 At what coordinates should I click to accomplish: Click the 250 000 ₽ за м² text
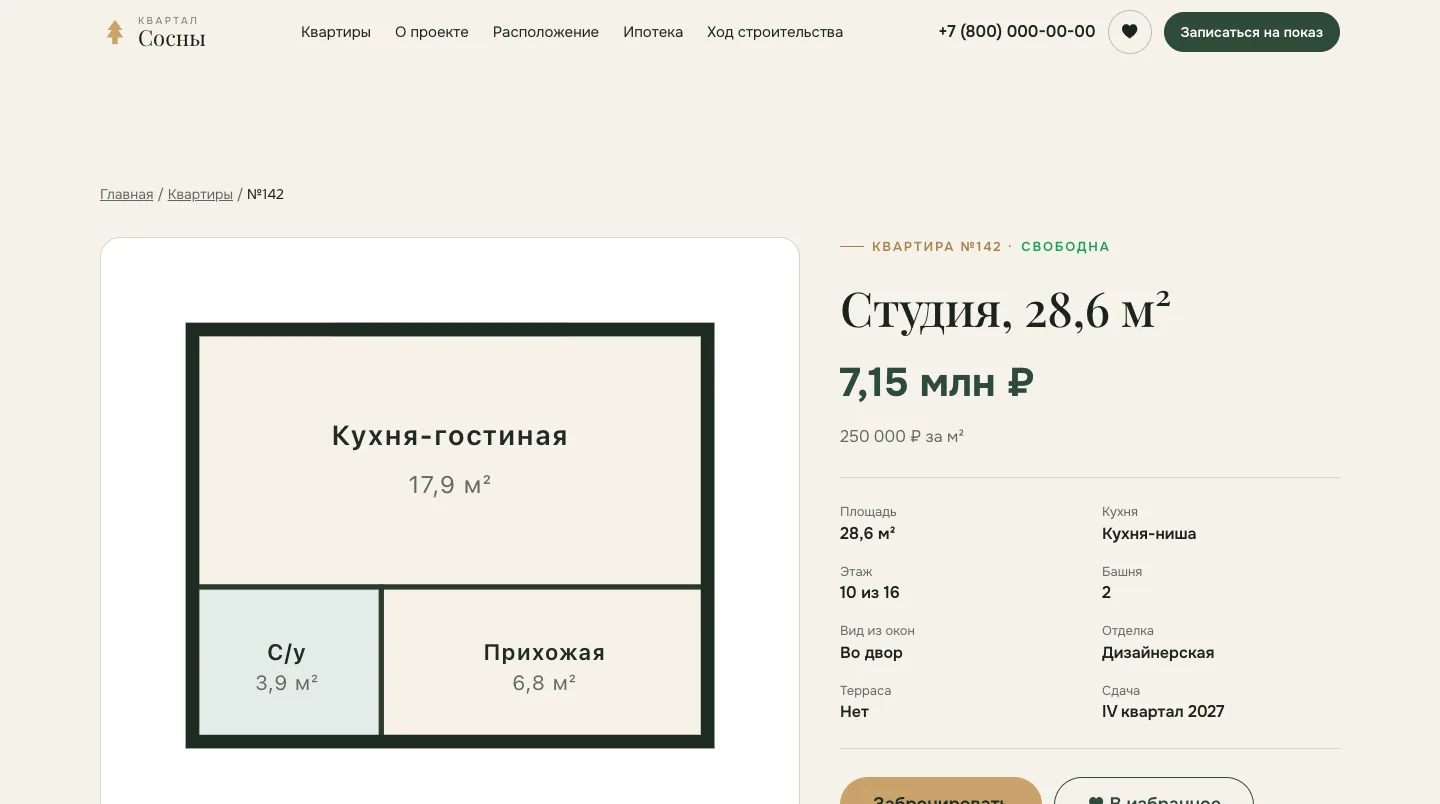[902, 436]
